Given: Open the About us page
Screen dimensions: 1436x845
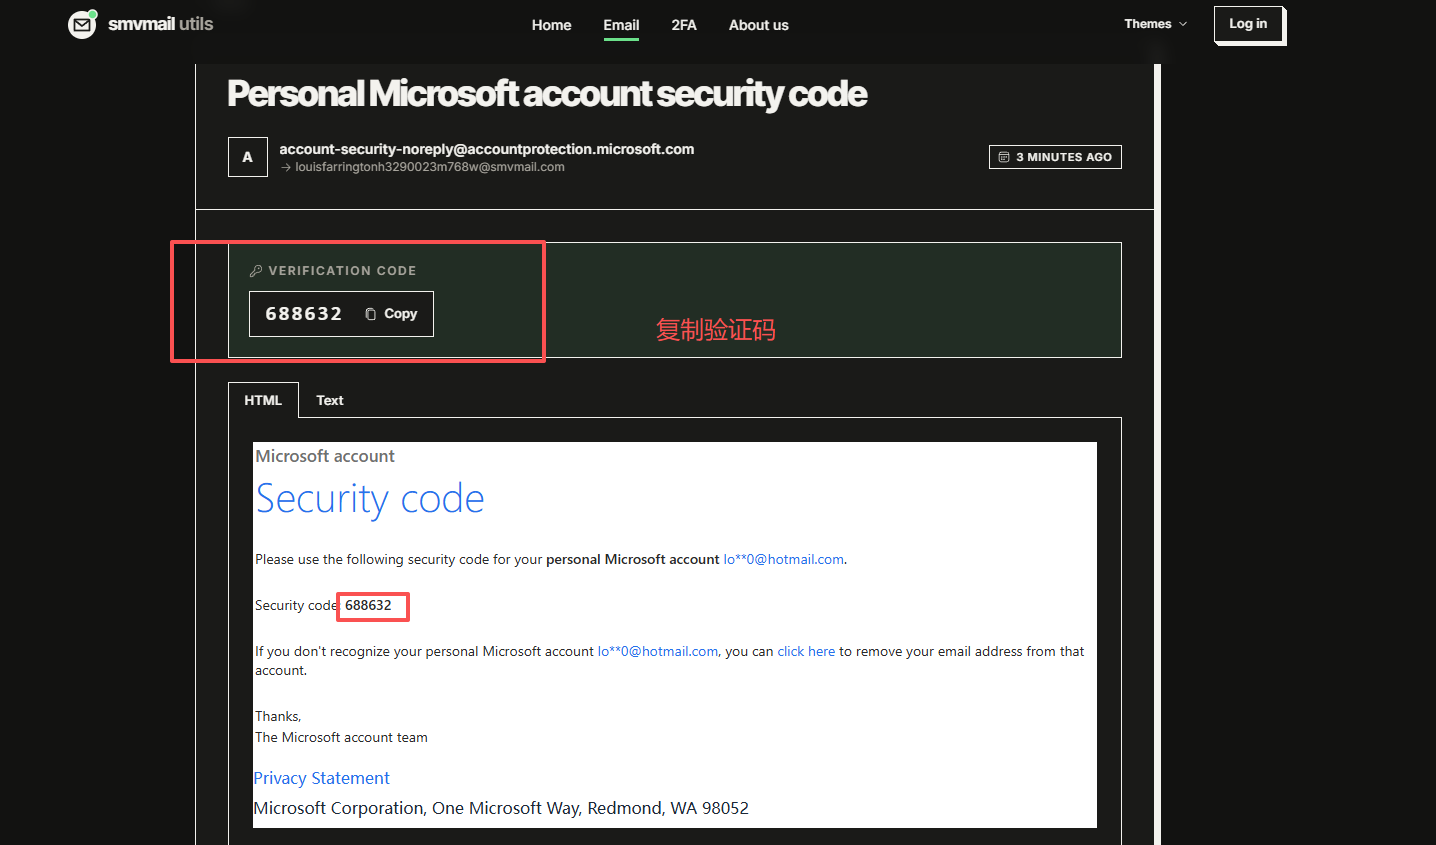Looking at the screenshot, I should [x=758, y=25].
